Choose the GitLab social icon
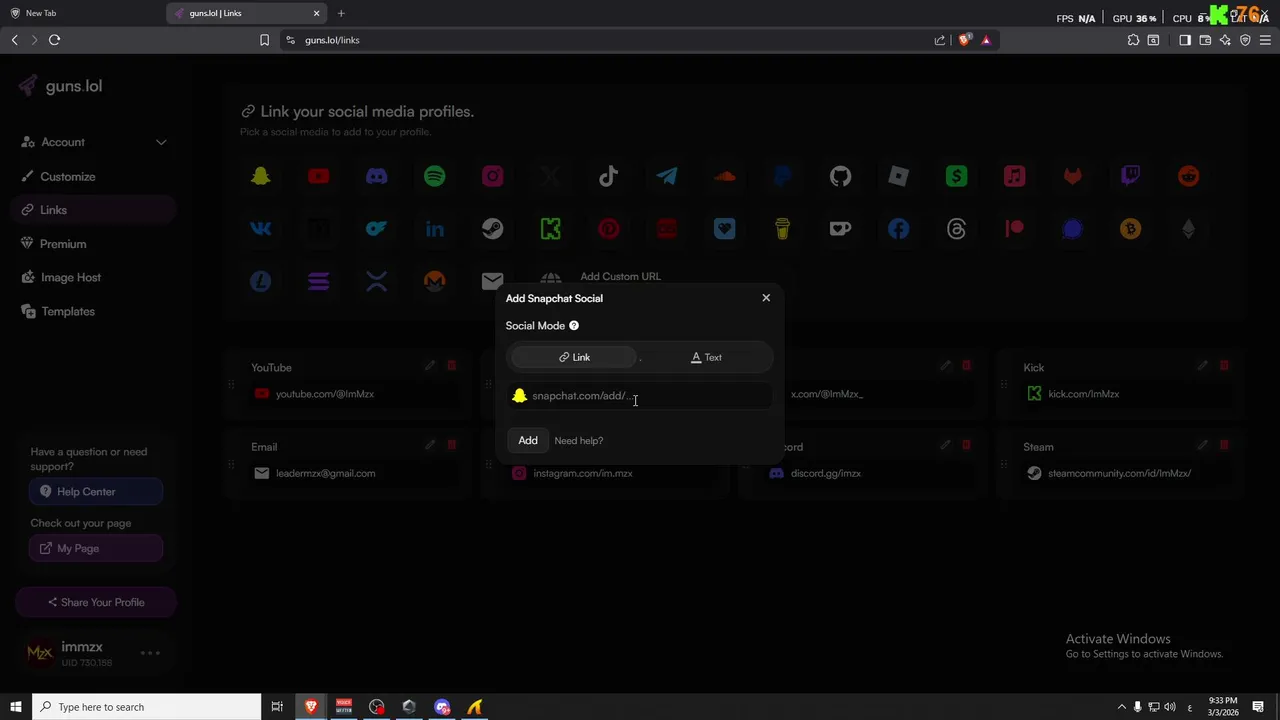Viewport: 1280px width, 720px height. coord(1073,176)
